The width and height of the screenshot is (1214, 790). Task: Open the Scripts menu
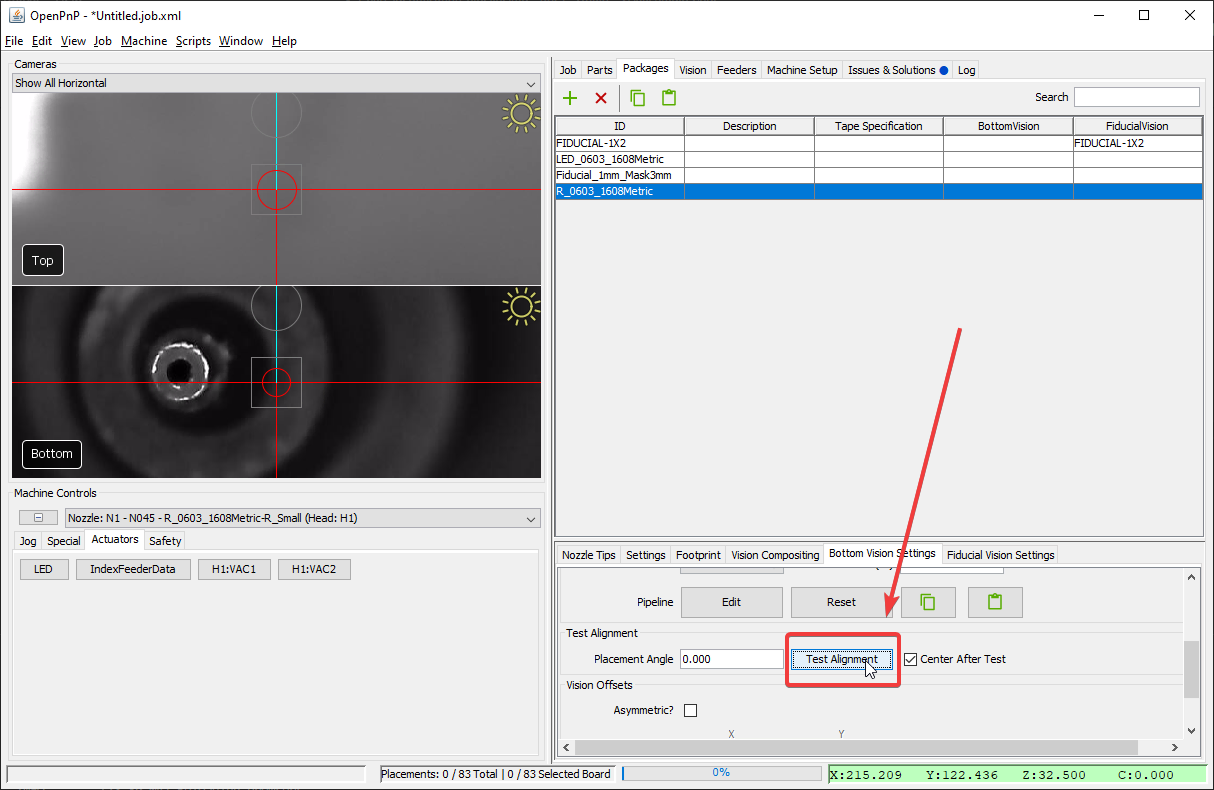click(193, 41)
